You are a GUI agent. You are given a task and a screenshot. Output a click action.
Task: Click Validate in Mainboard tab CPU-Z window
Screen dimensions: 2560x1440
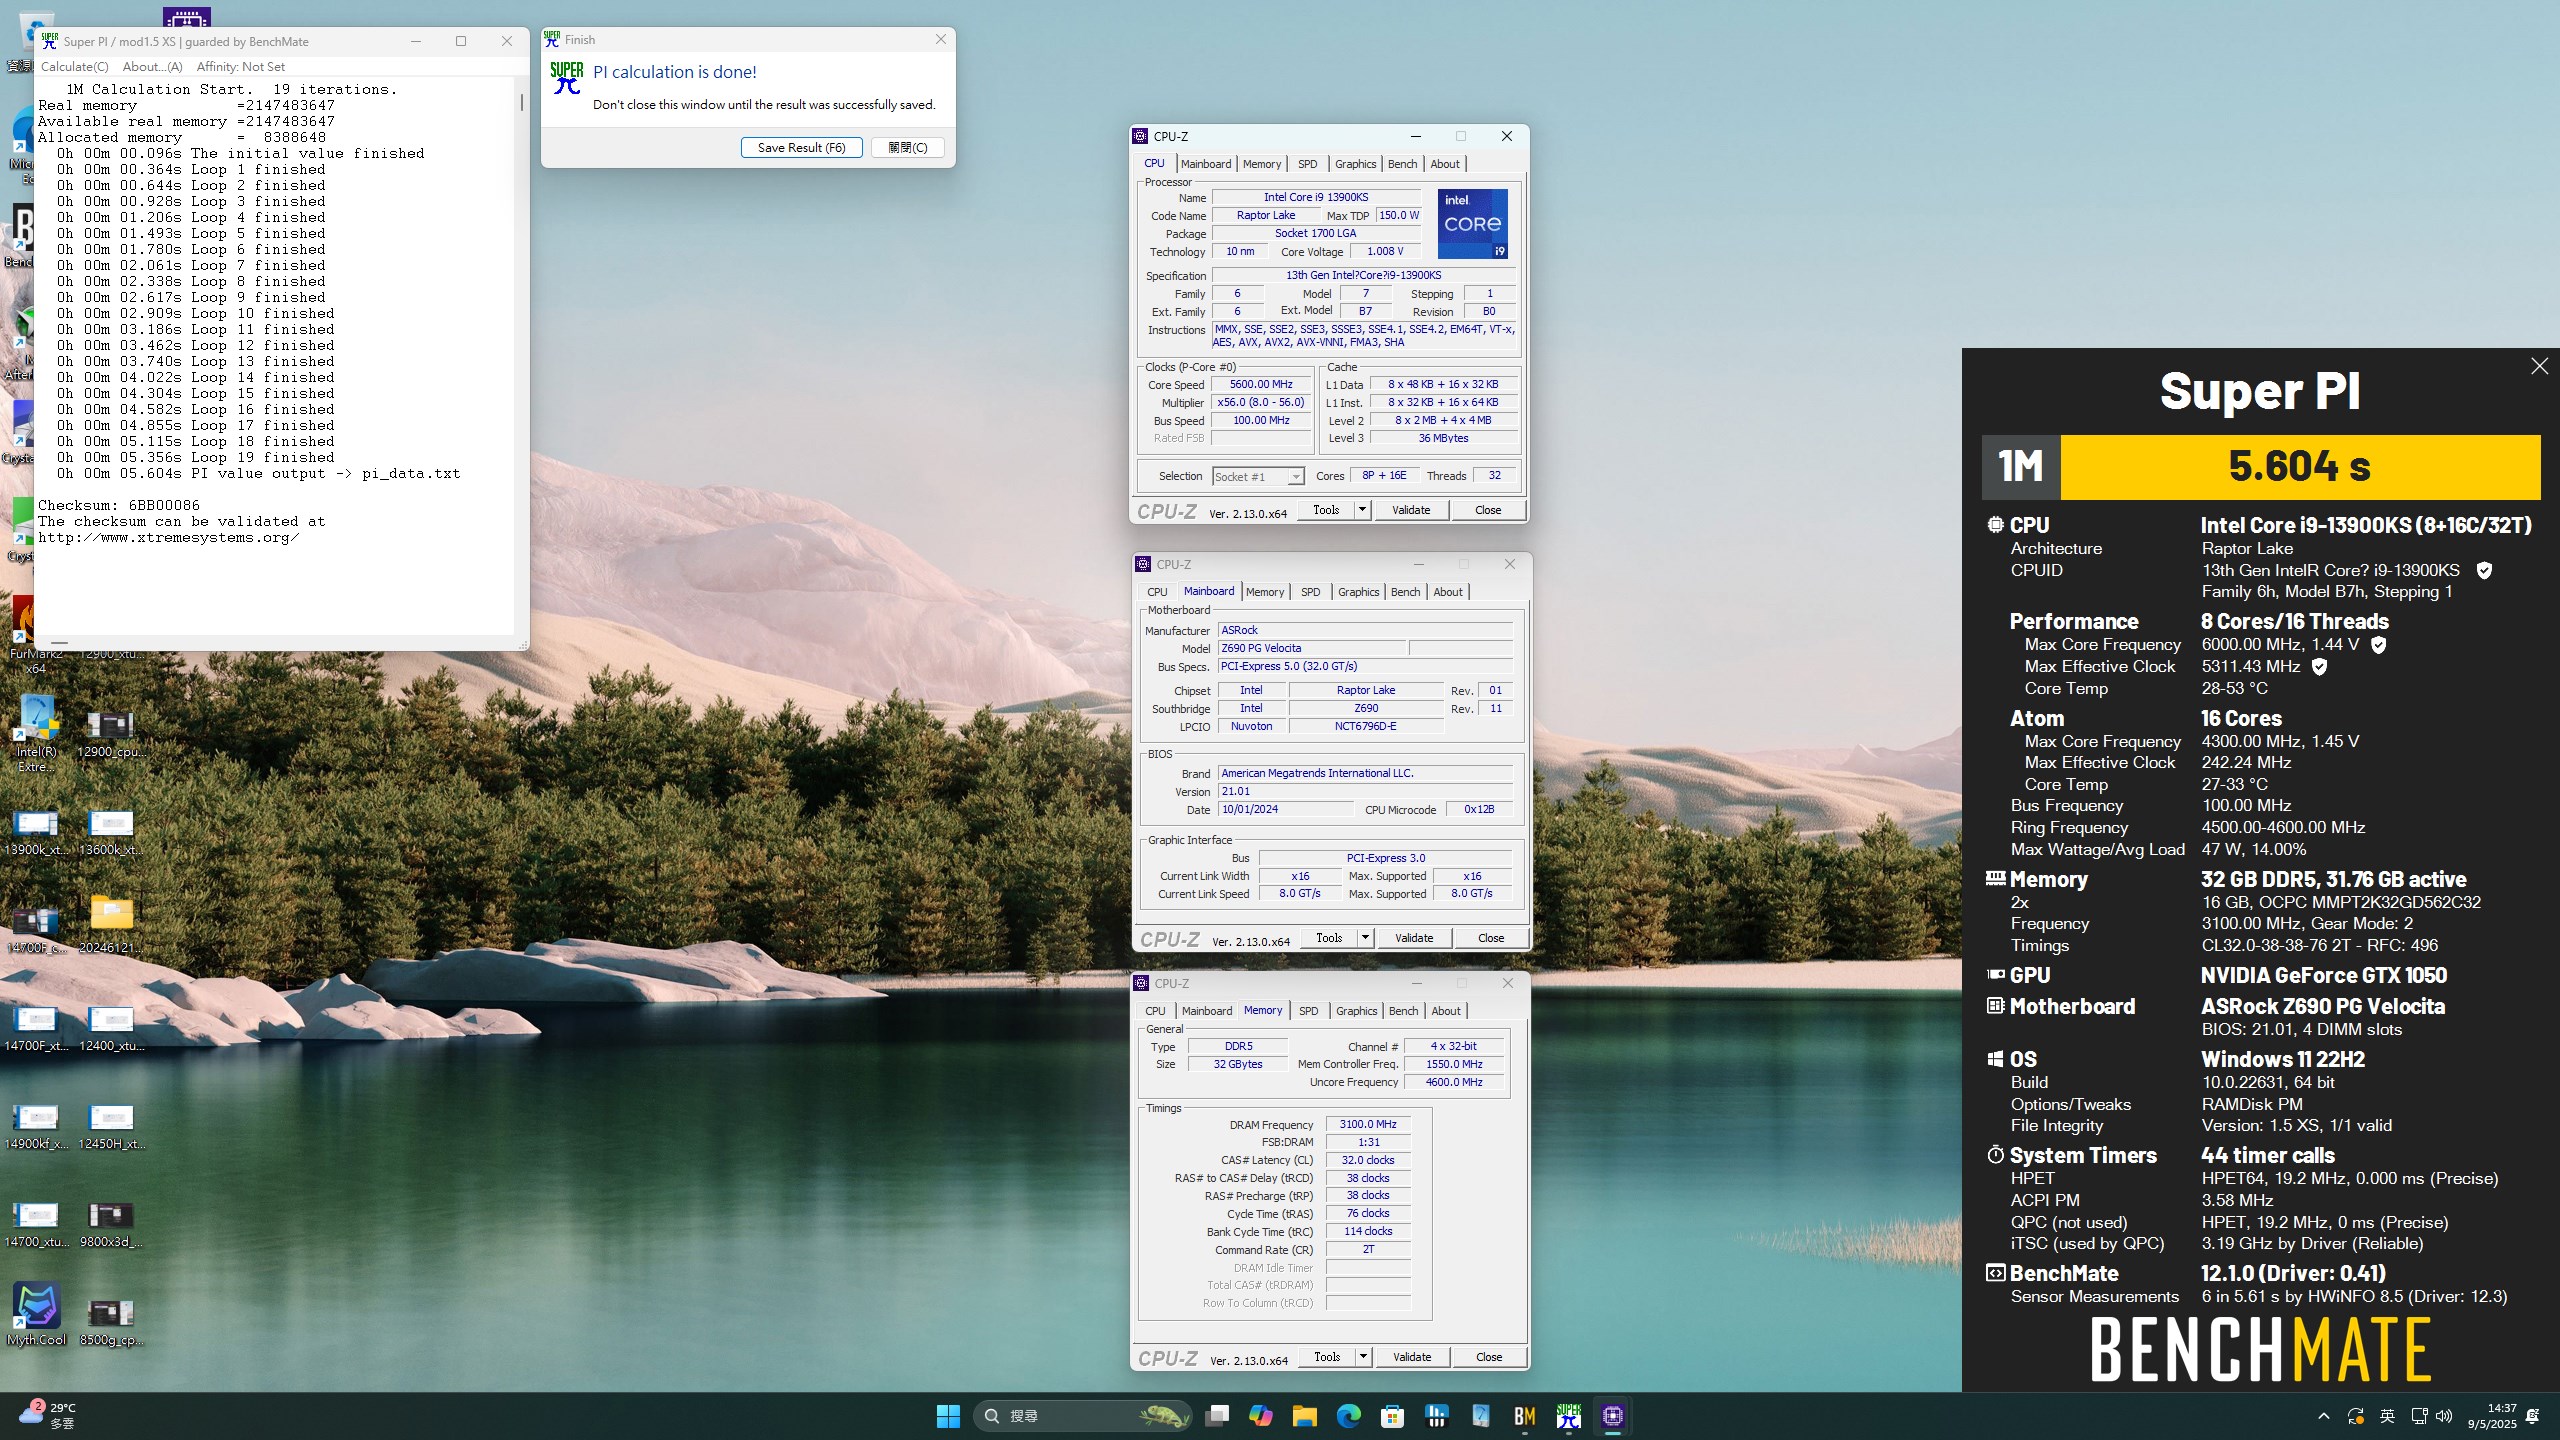[1414, 938]
